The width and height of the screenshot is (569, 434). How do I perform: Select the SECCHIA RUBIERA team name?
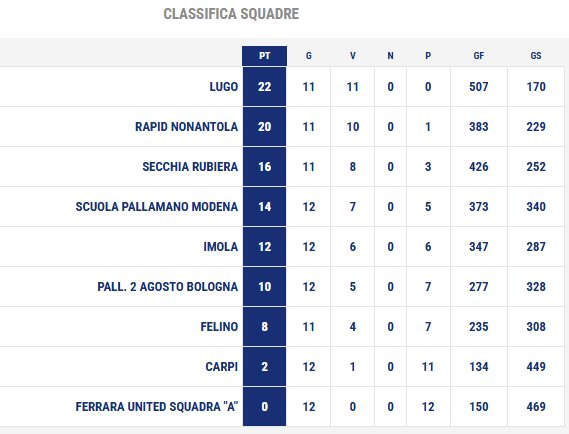pyautogui.click(x=190, y=167)
